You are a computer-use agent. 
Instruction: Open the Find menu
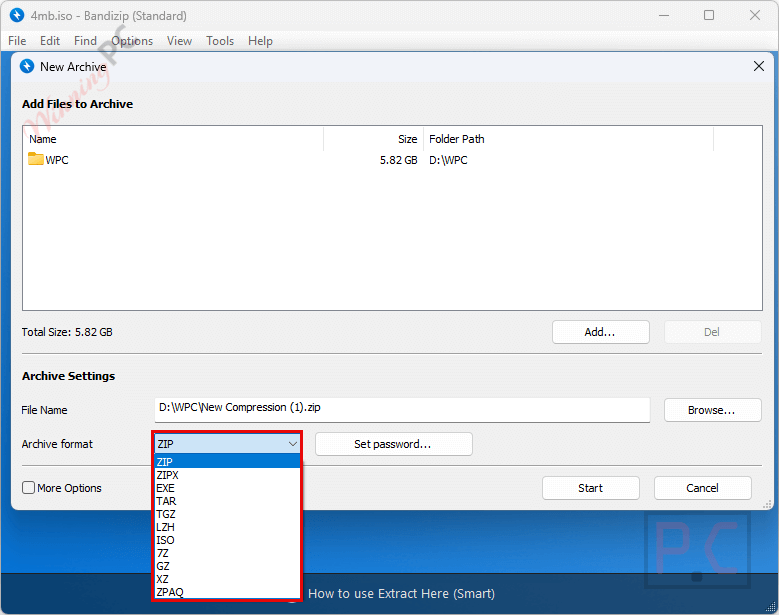pos(85,41)
